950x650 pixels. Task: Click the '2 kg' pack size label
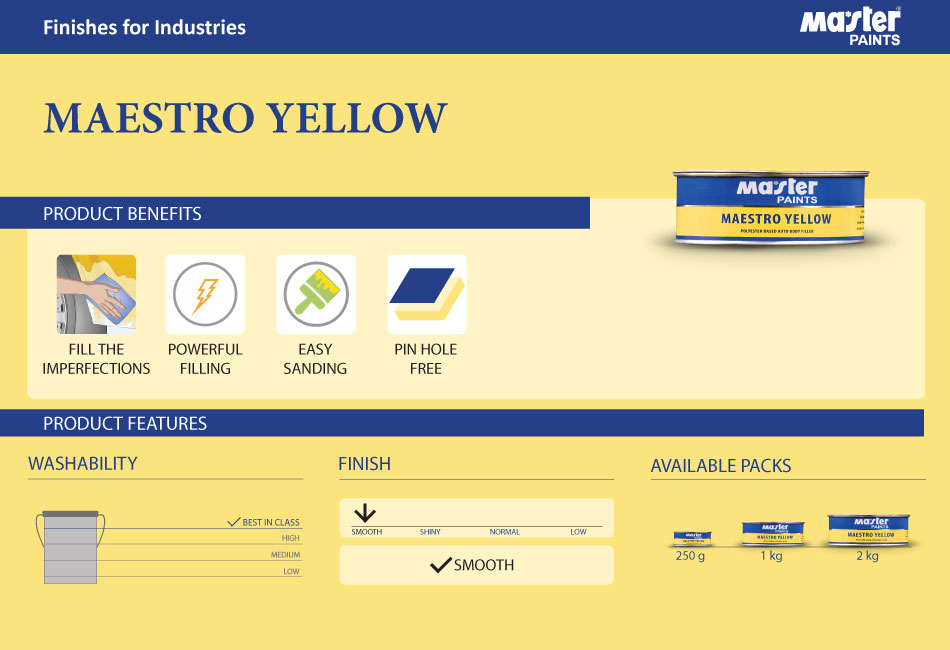pos(867,555)
